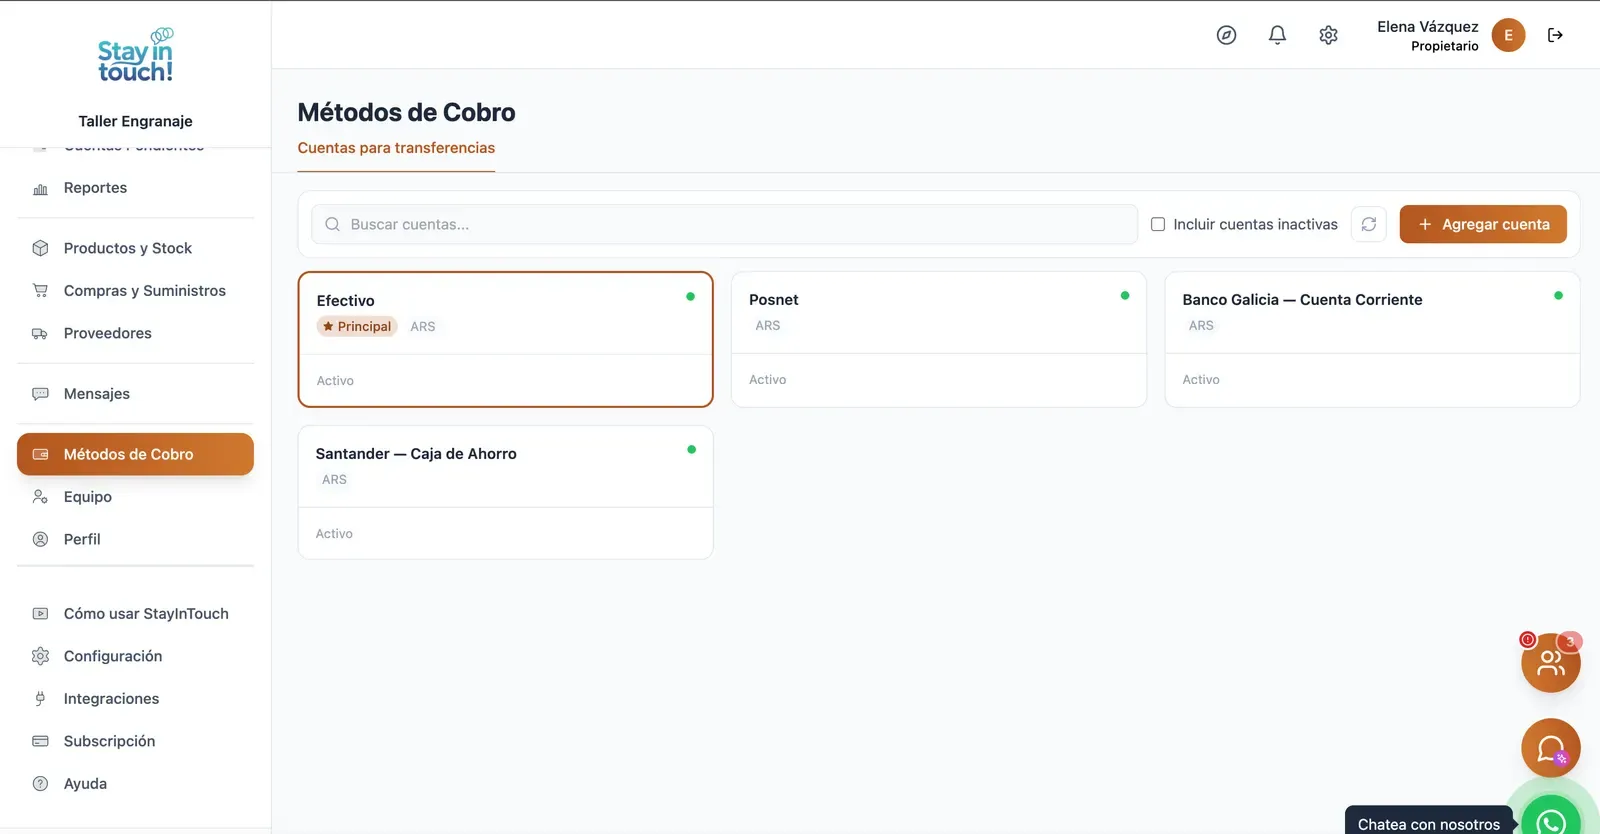Open settings gear in top bar

point(1328,35)
